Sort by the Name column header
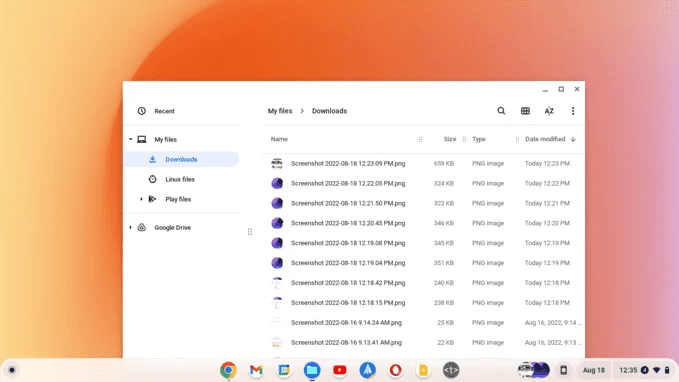This screenshot has width=679, height=382. click(x=279, y=139)
